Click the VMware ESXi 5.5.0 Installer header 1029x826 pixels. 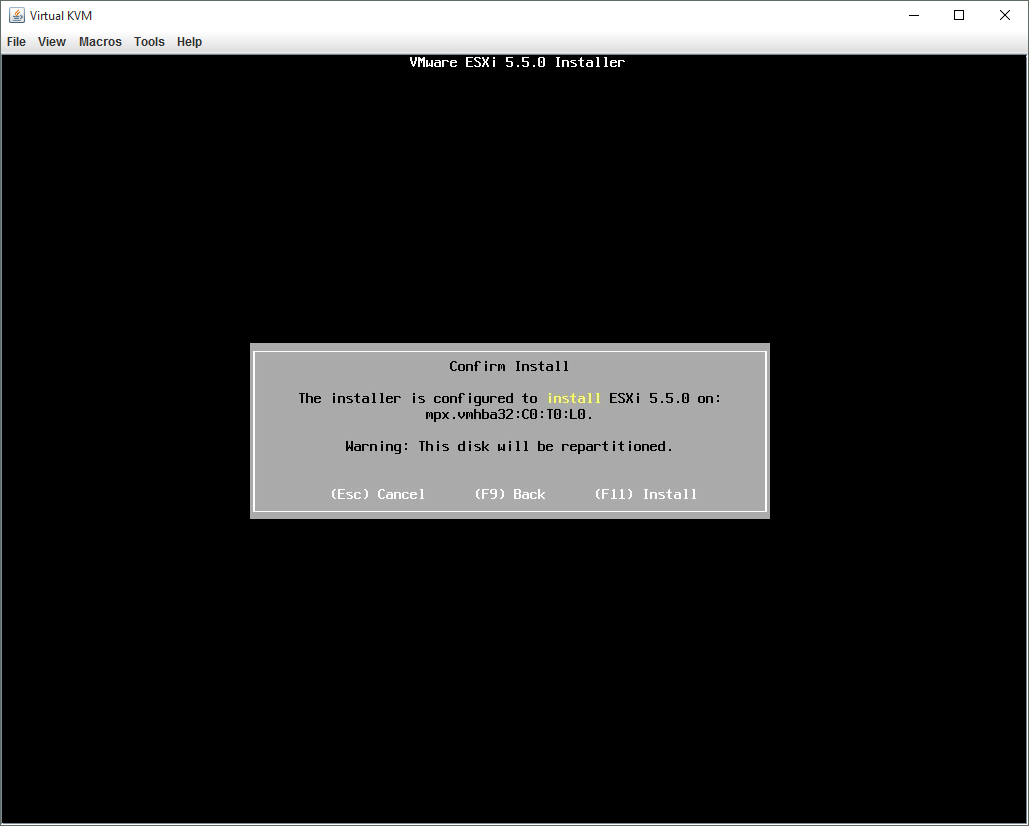click(517, 62)
